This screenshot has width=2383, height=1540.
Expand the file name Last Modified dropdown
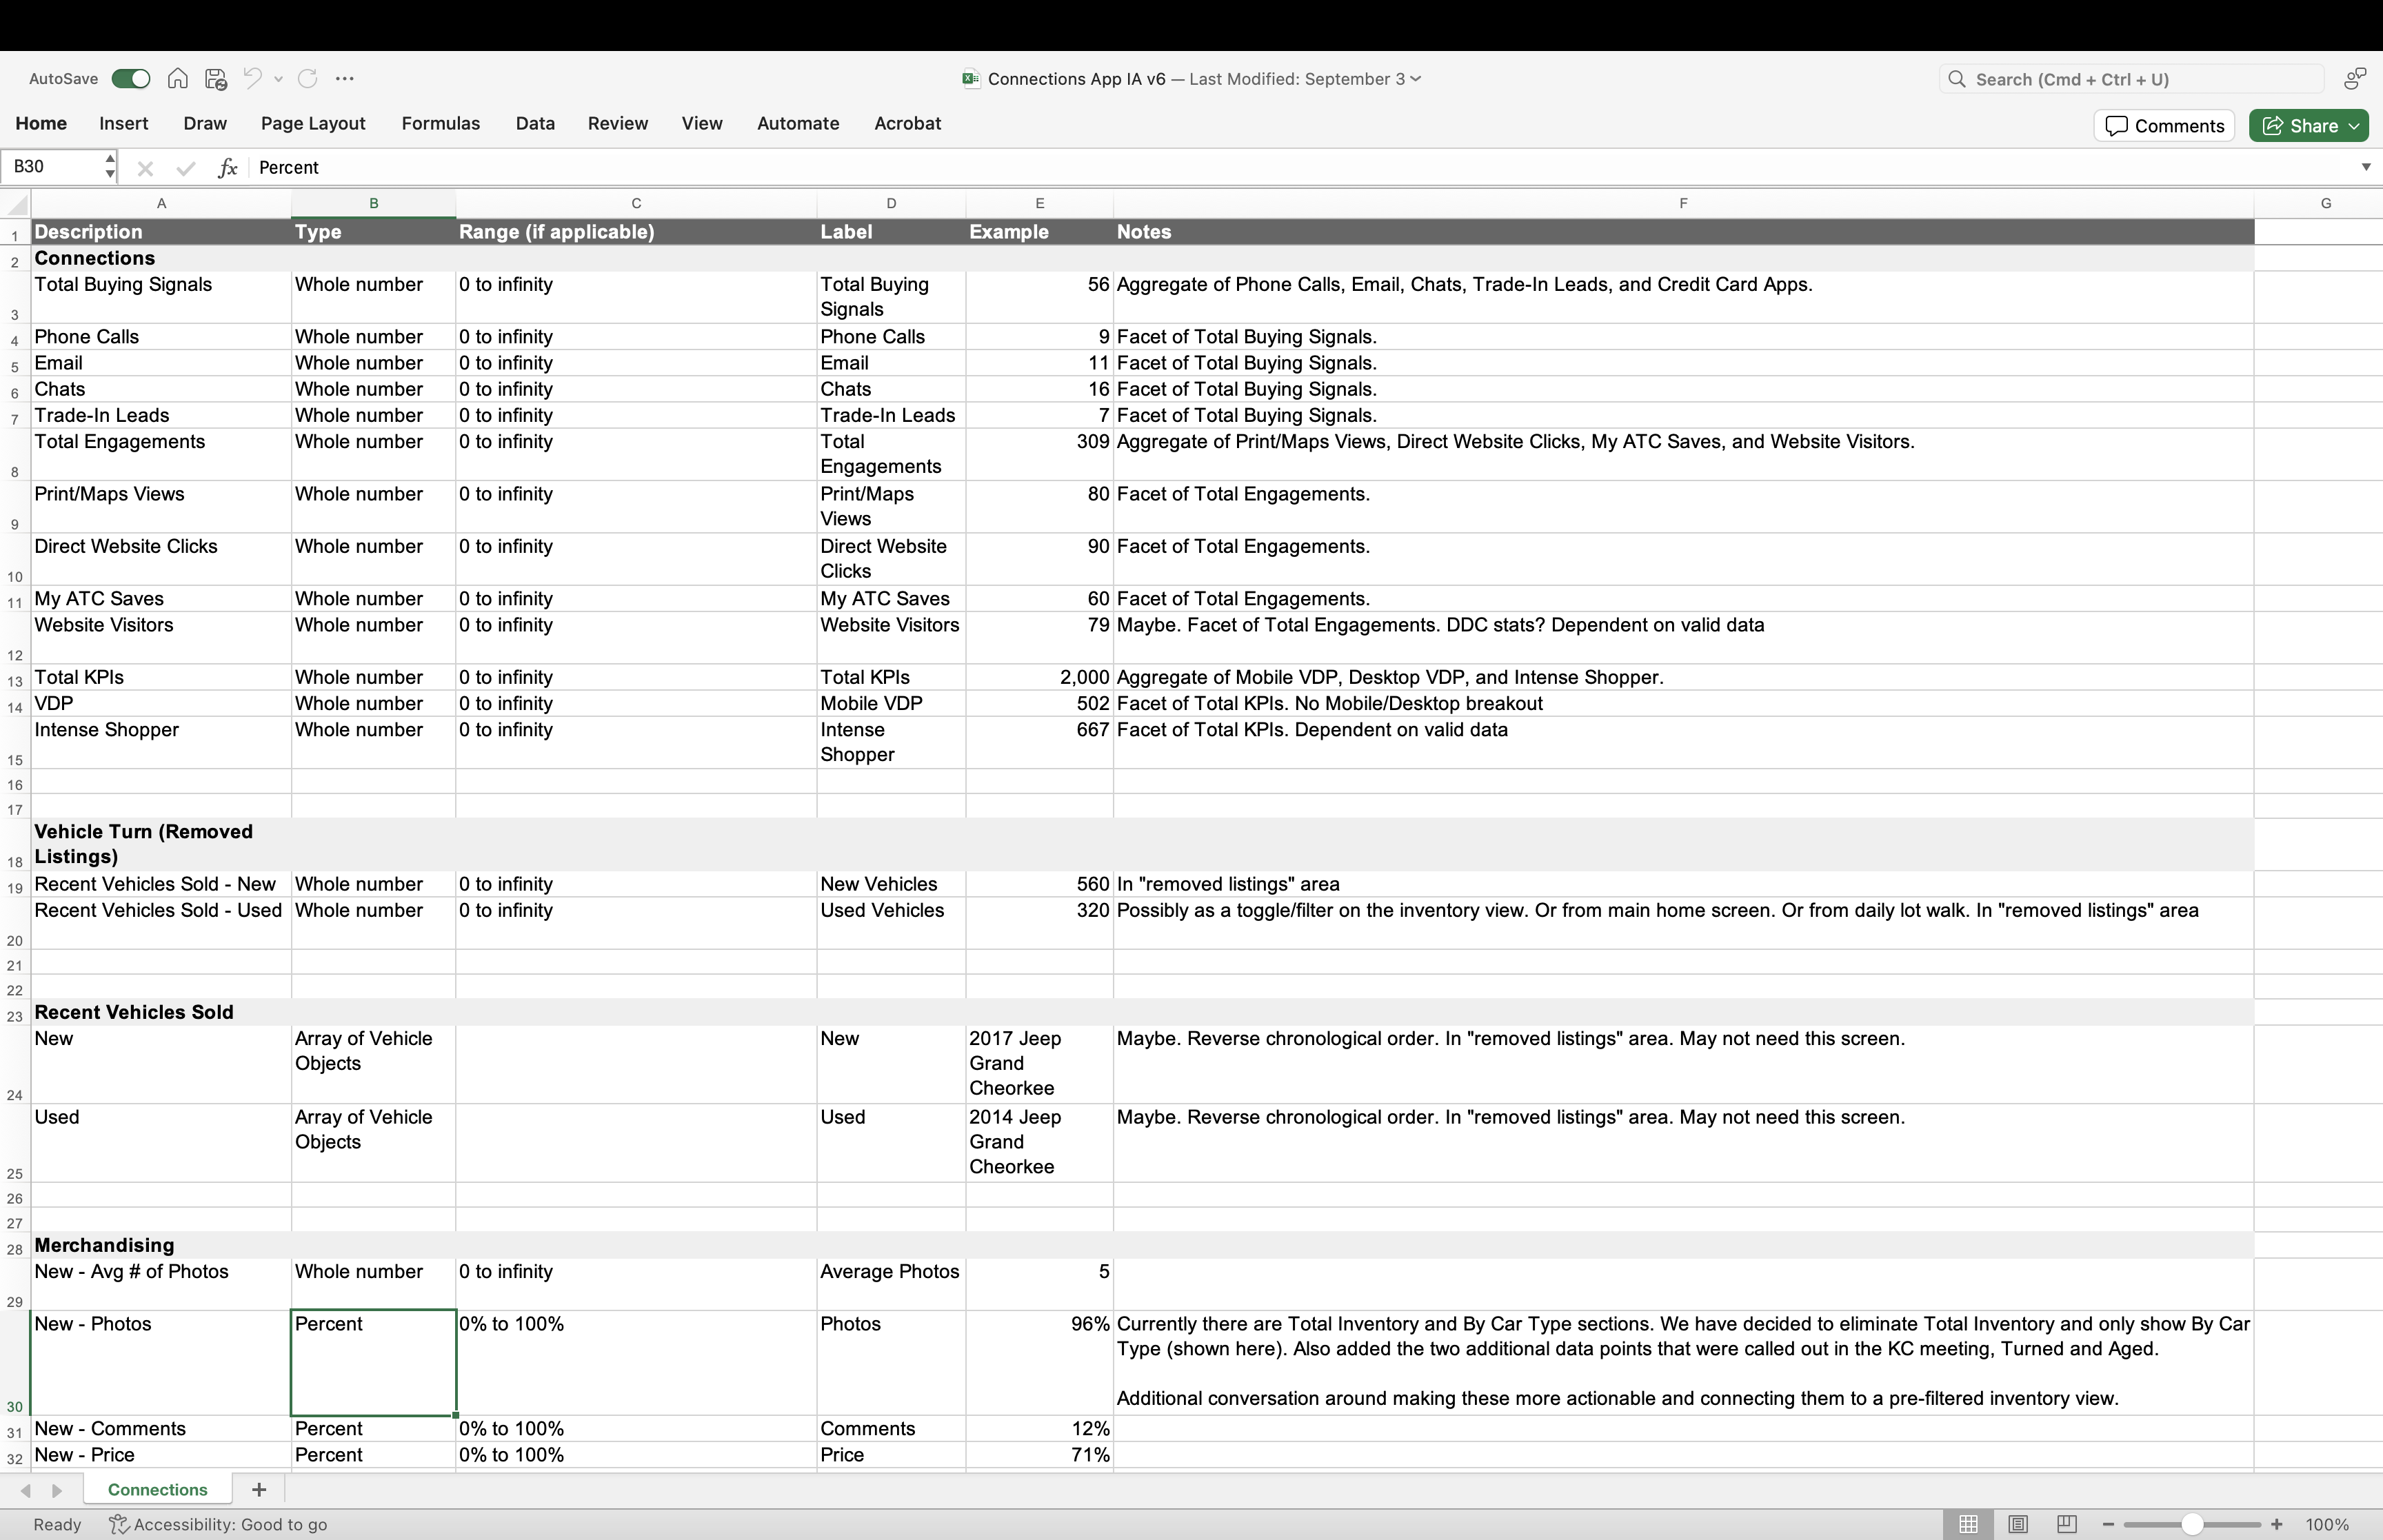(x=1415, y=79)
